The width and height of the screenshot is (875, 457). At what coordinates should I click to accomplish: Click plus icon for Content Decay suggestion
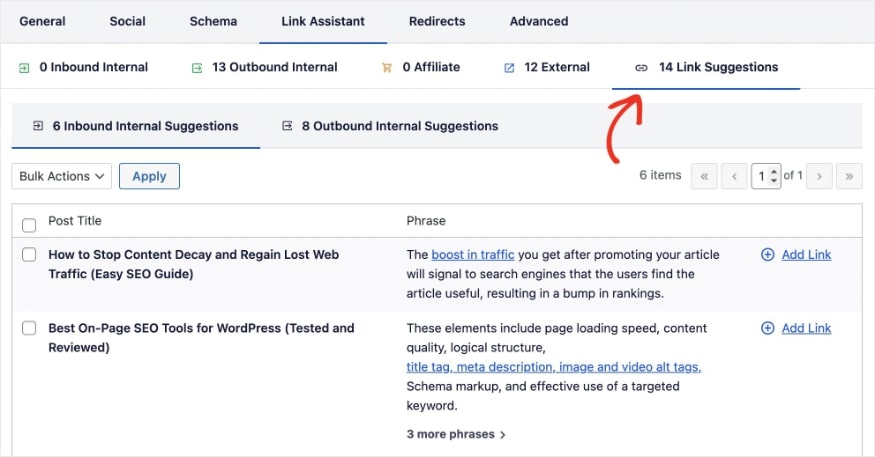pos(768,254)
